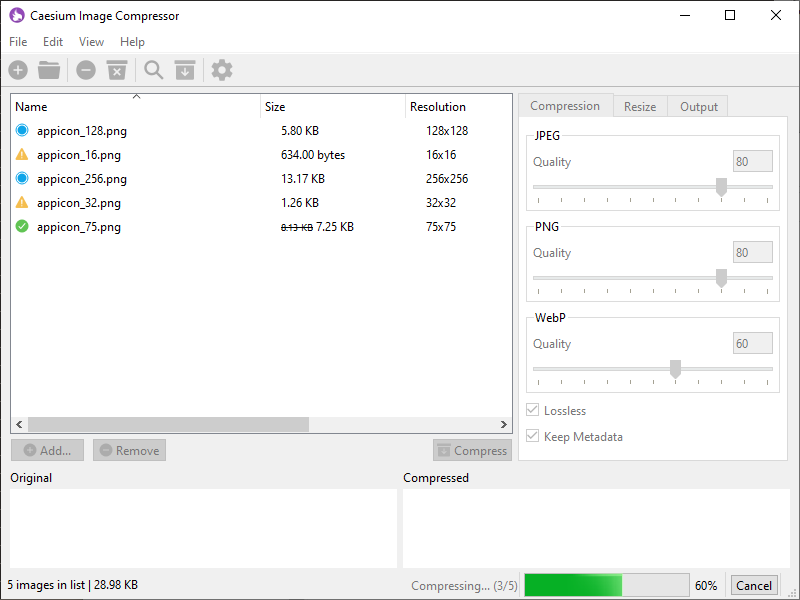Click the clear list toolbar icon
The width and height of the screenshot is (800, 600).
(117, 70)
